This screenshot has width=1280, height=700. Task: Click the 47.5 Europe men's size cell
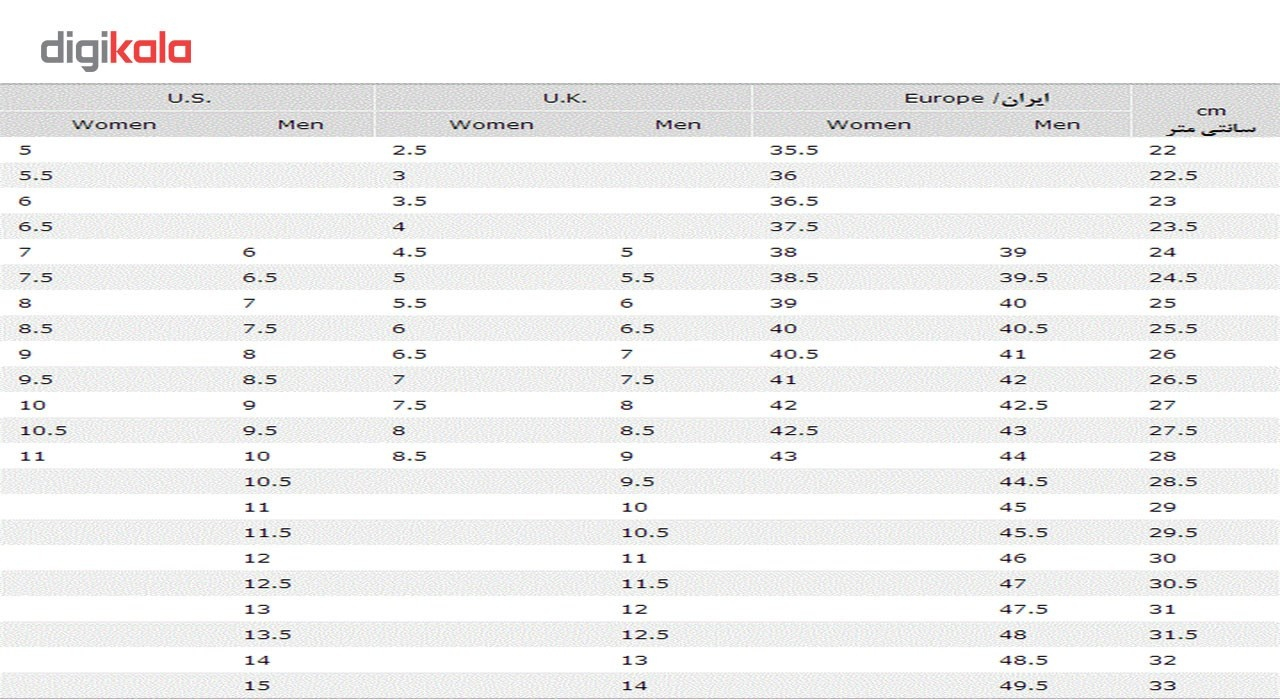click(1023, 609)
